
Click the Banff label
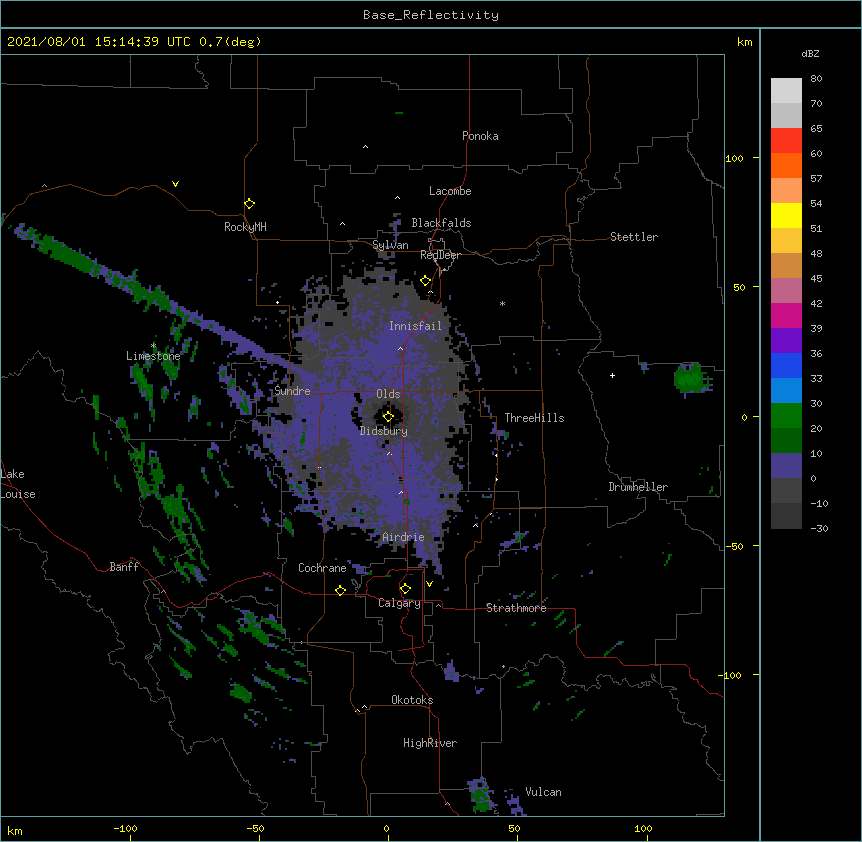tap(124, 567)
